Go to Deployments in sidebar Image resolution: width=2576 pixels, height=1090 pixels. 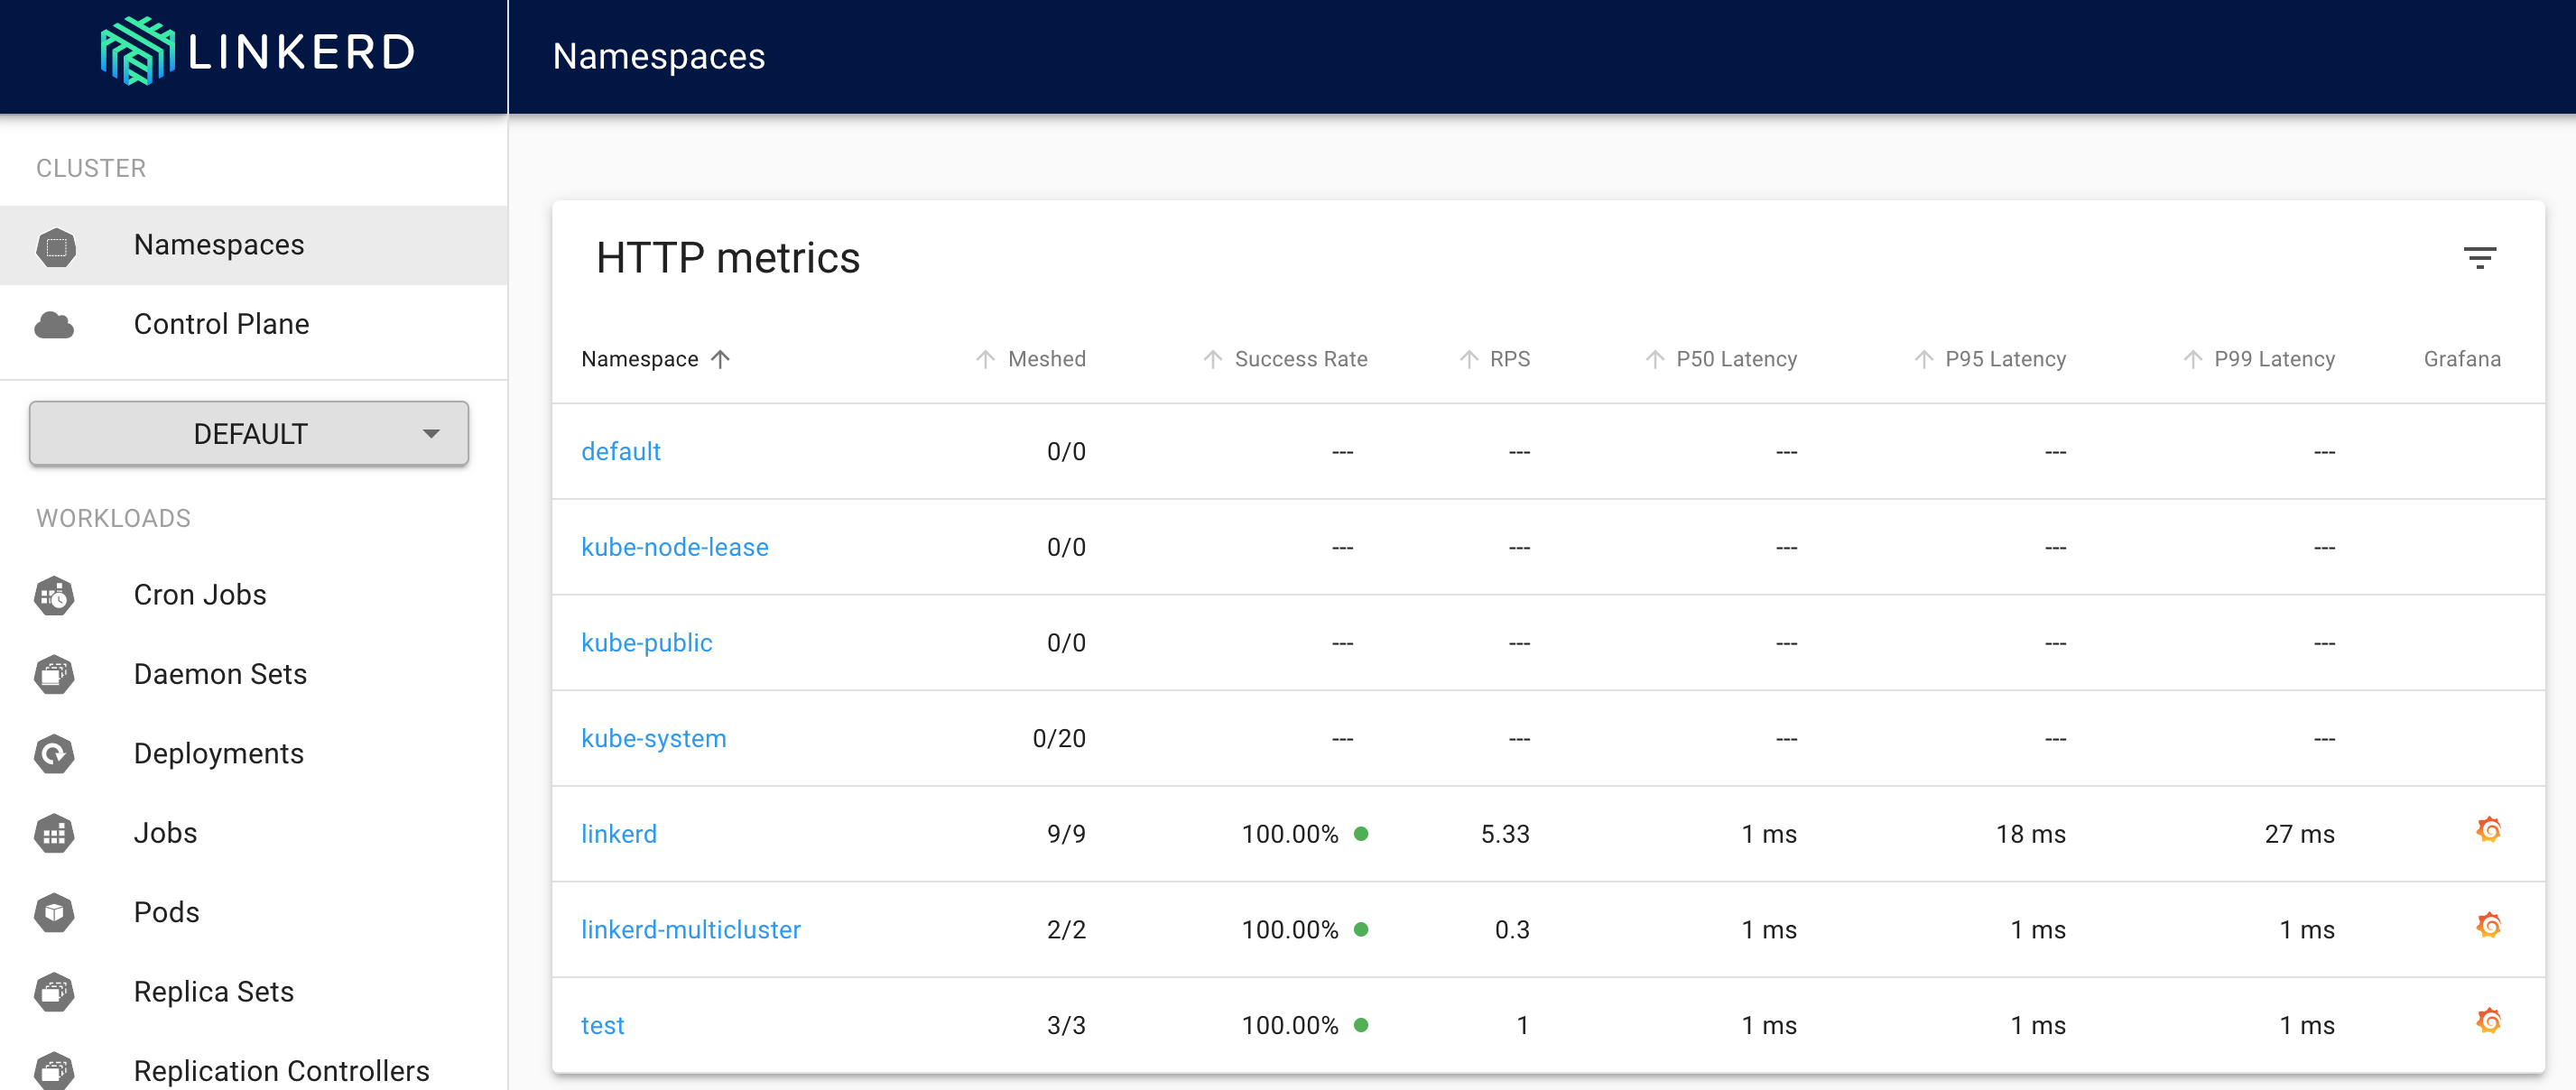click(218, 753)
